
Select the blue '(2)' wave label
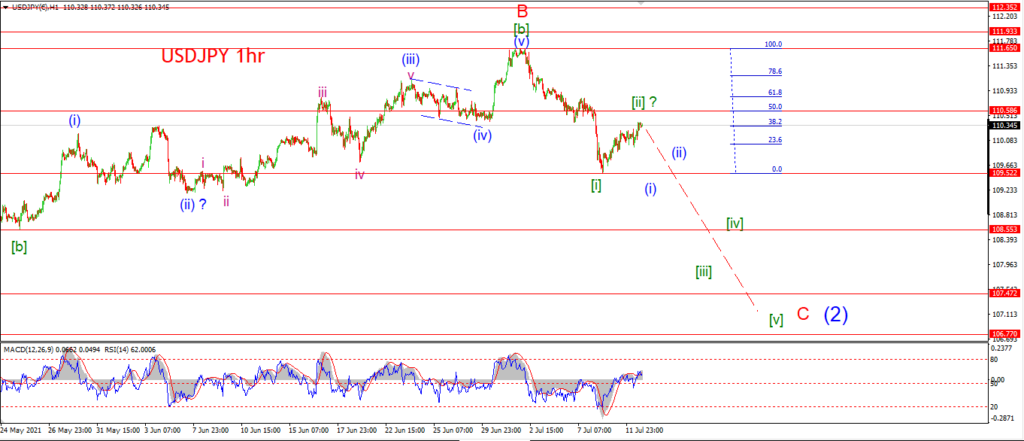[835, 315]
